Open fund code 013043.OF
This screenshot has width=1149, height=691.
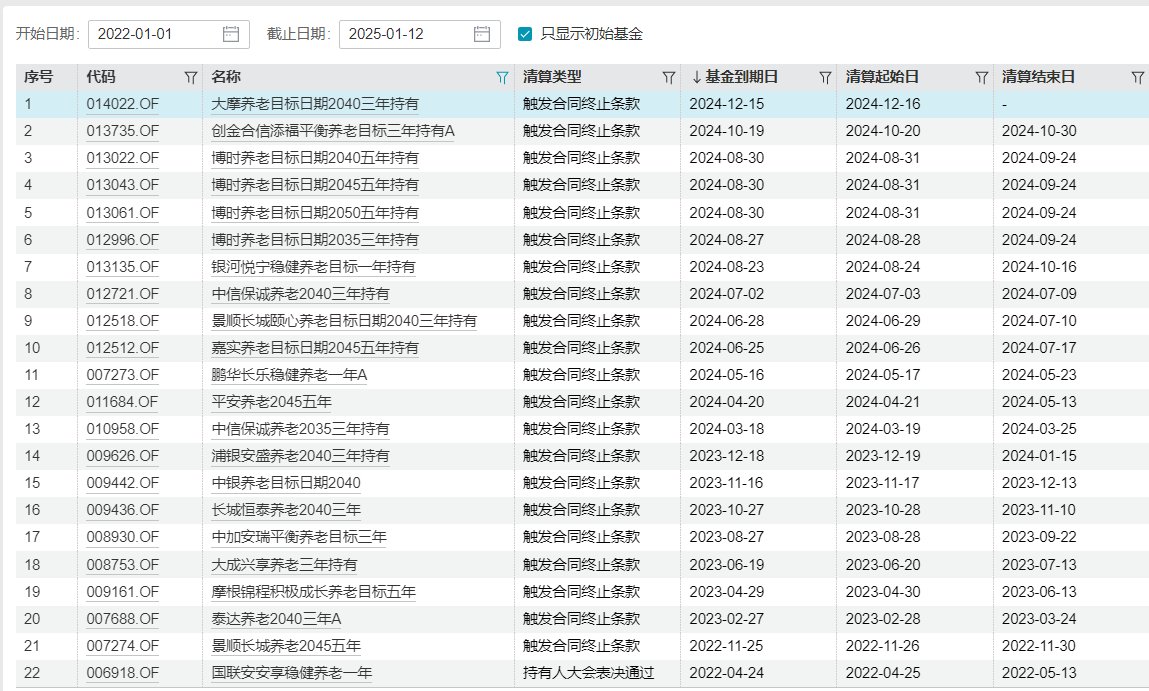(122, 185)
